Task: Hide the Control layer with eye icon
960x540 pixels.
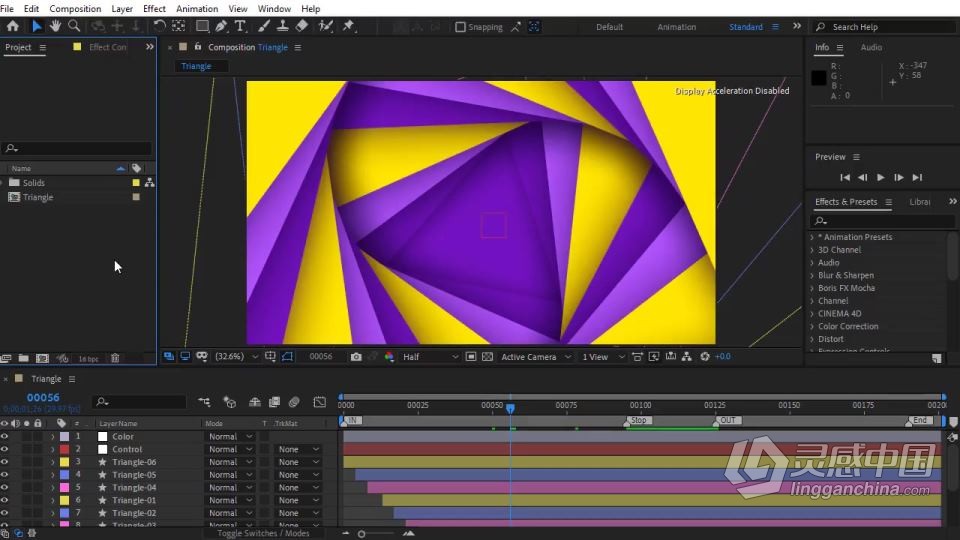Action: [x=4, y=449]
